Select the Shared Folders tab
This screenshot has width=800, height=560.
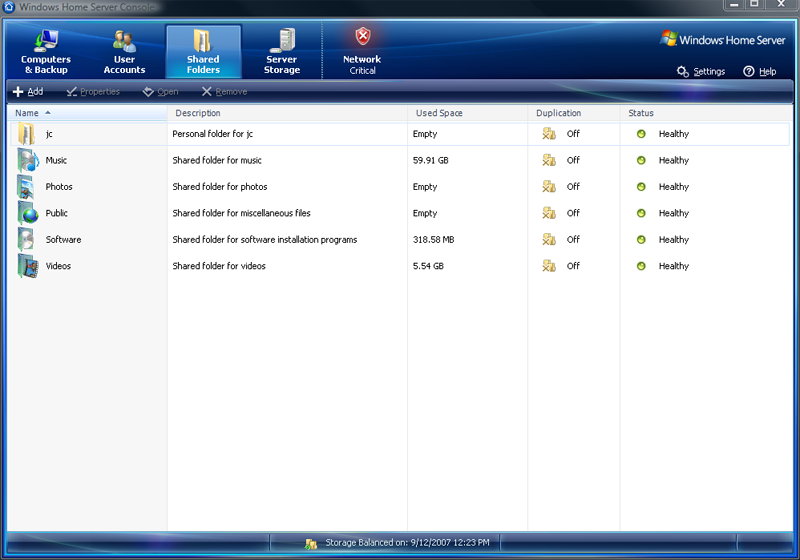(x=203, y=52)
